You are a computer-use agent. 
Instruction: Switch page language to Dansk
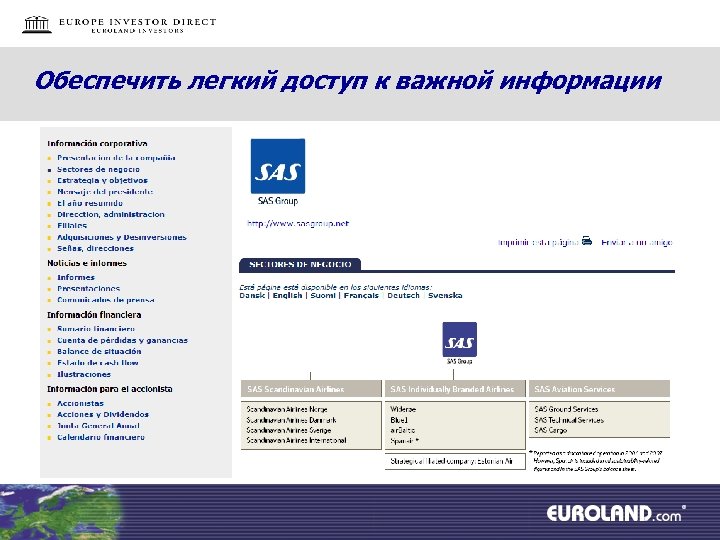tap(252, 295)
